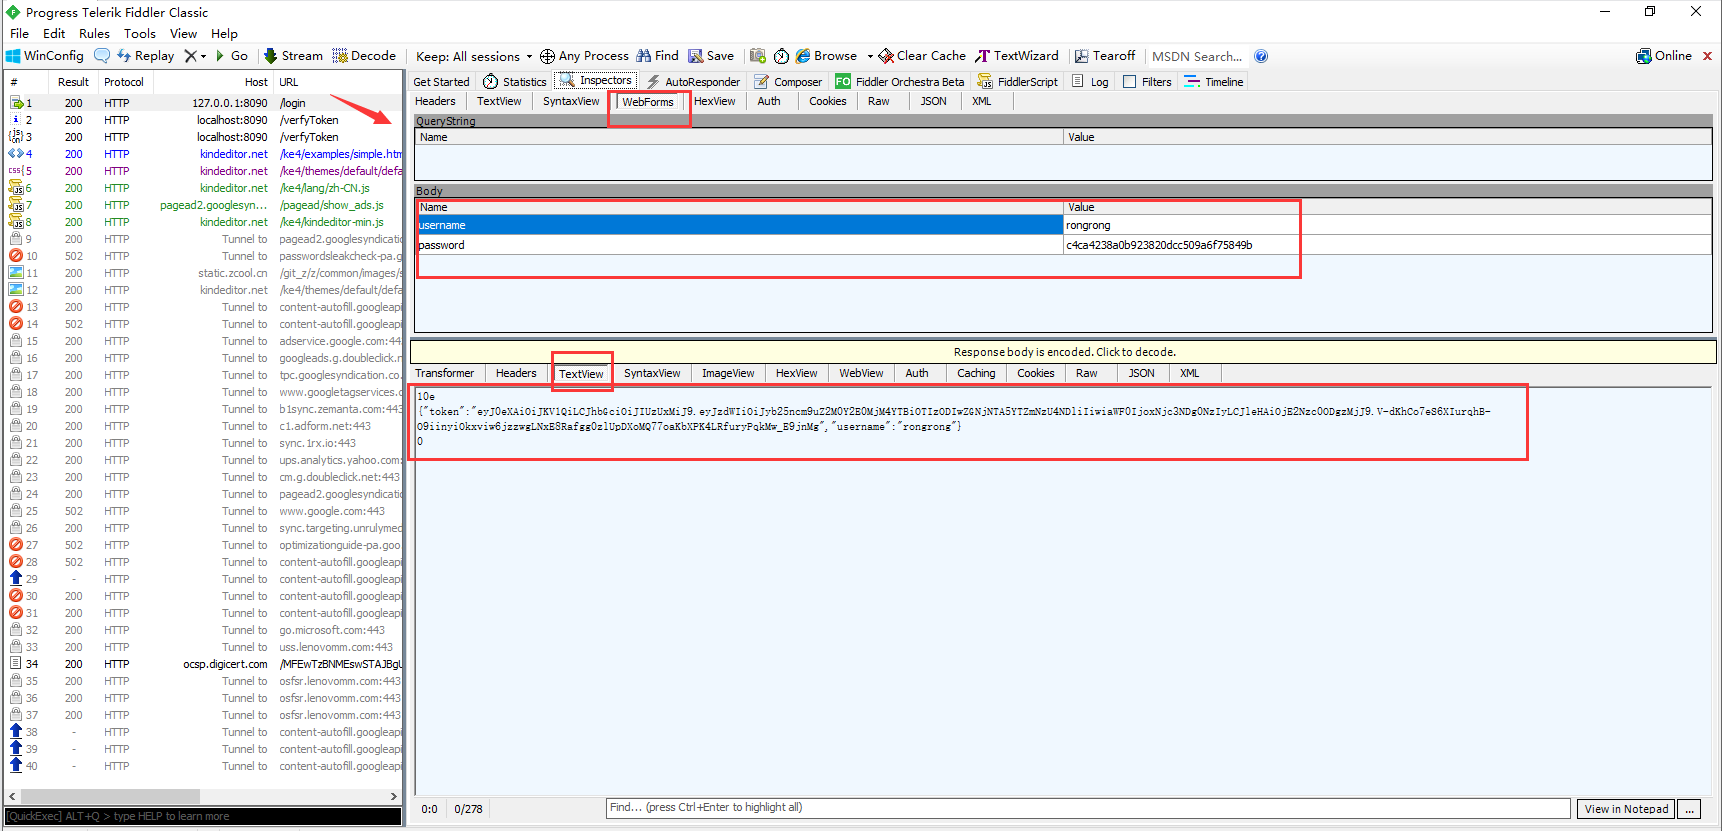Select the response Caching tab
The width and height of the screenshot is (1722, 831).
[x=976, y=373]
